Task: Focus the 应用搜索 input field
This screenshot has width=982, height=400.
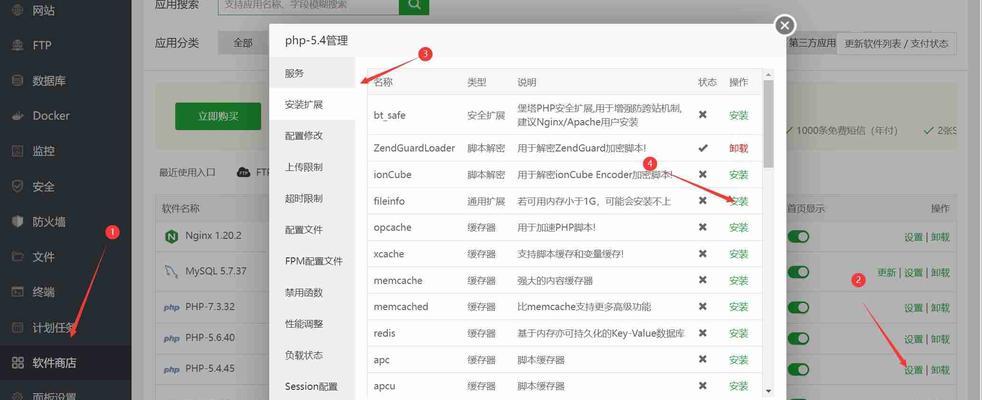Action: 308,5
